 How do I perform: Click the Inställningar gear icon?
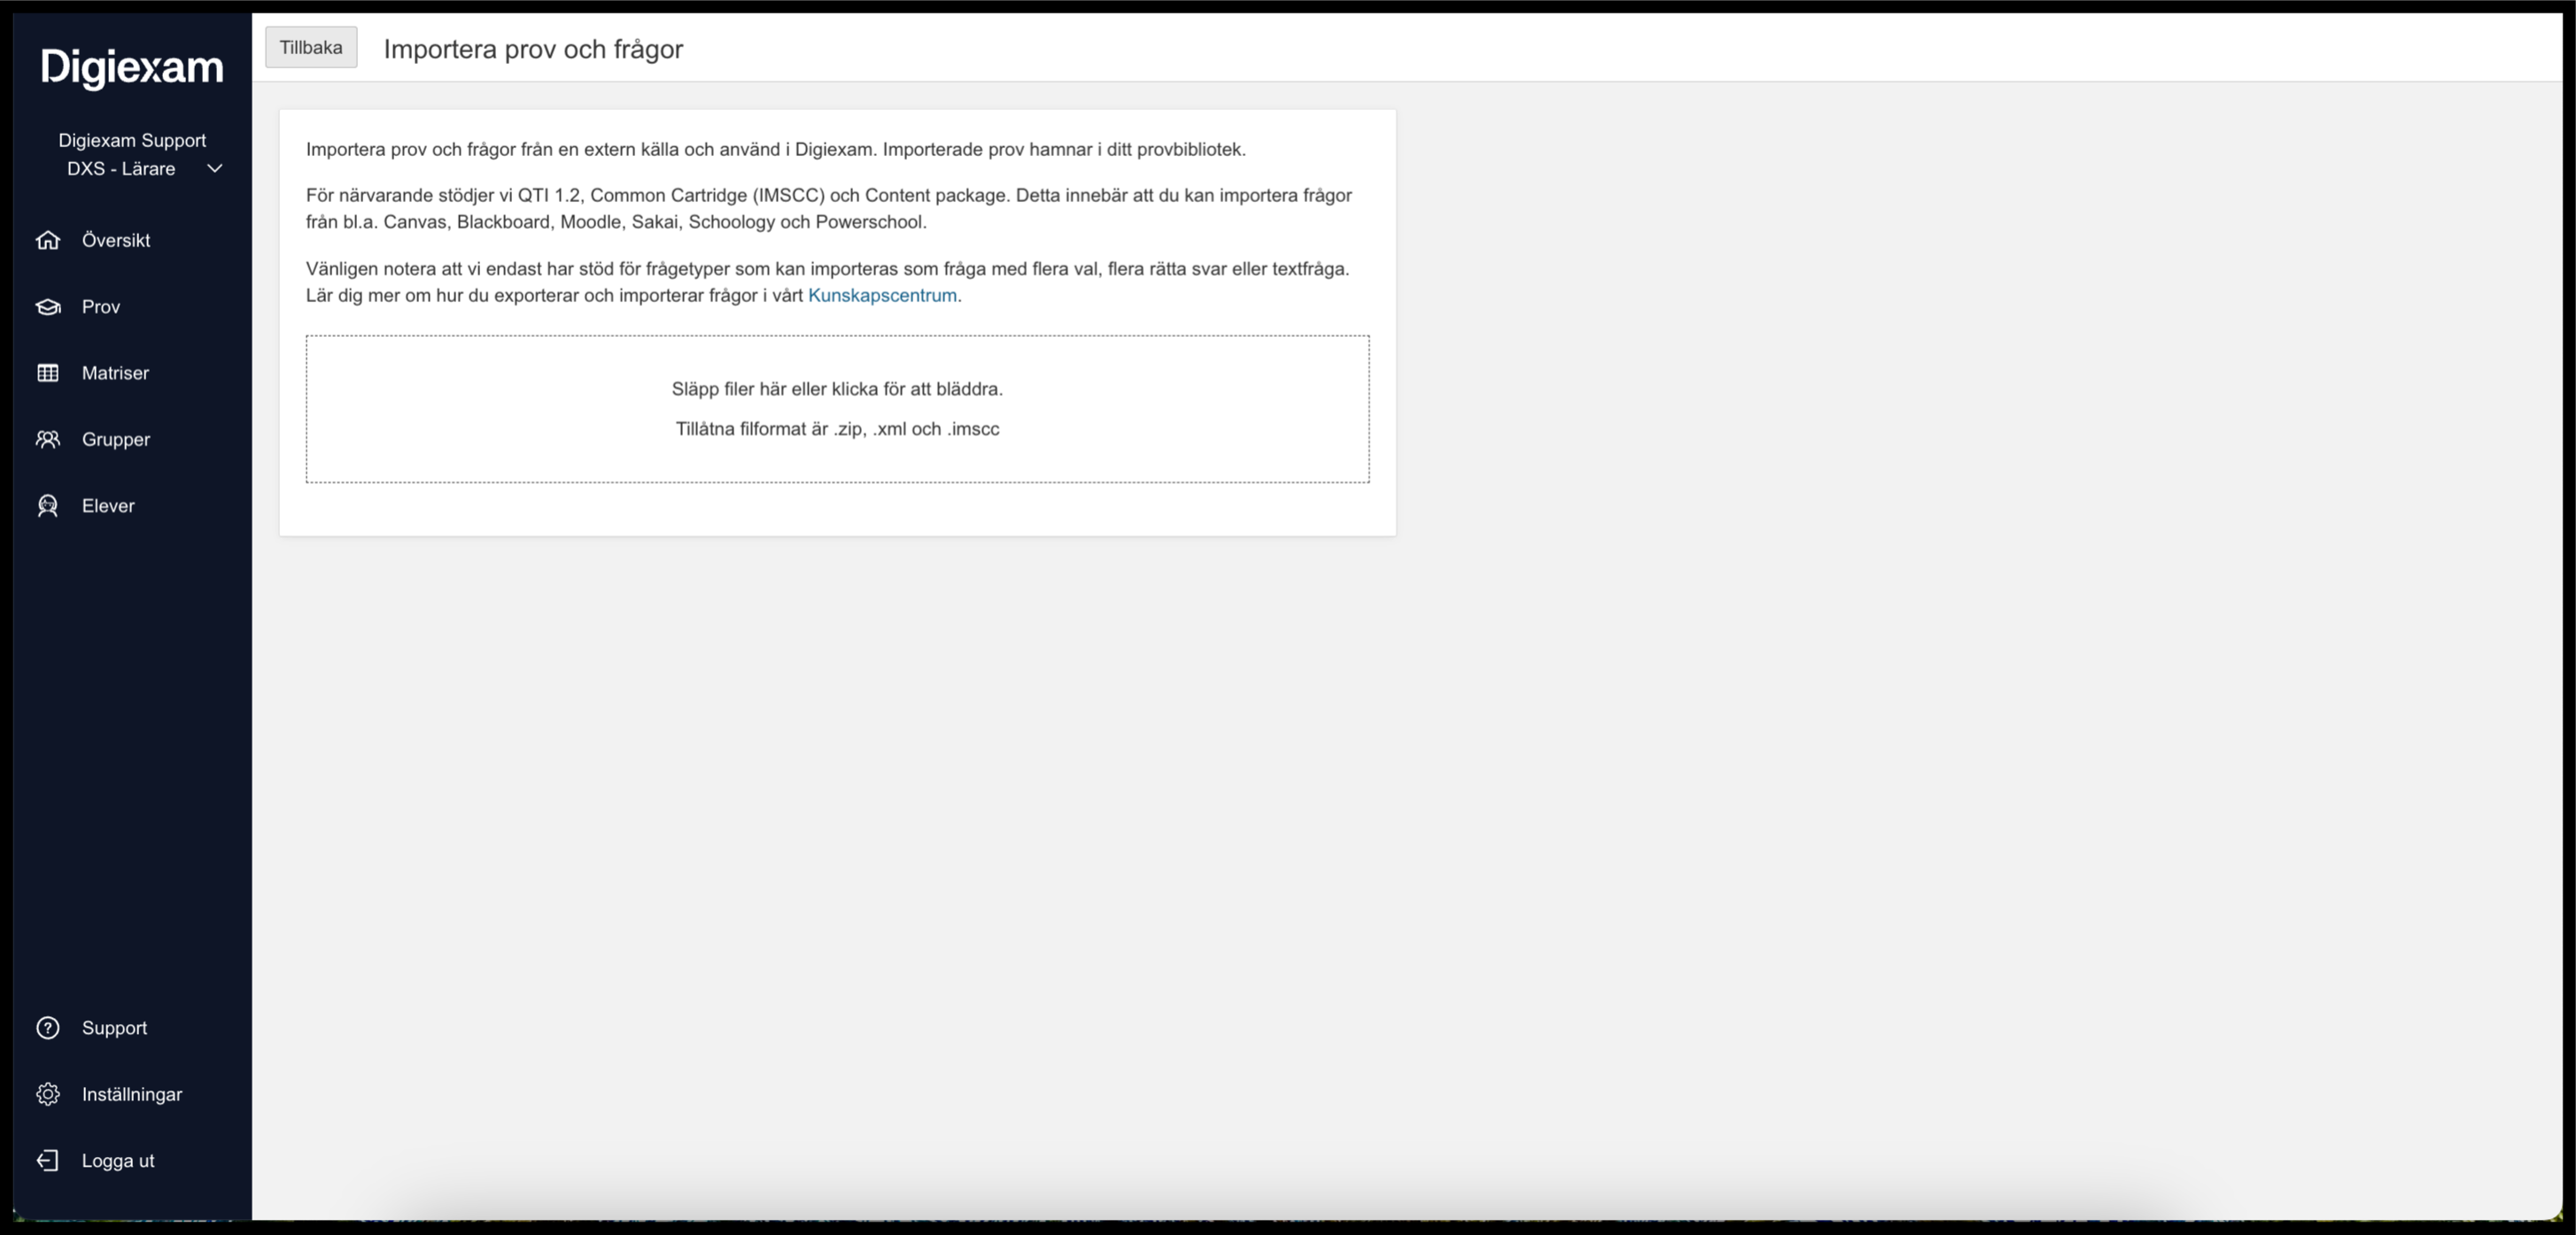click(48, 1094)
